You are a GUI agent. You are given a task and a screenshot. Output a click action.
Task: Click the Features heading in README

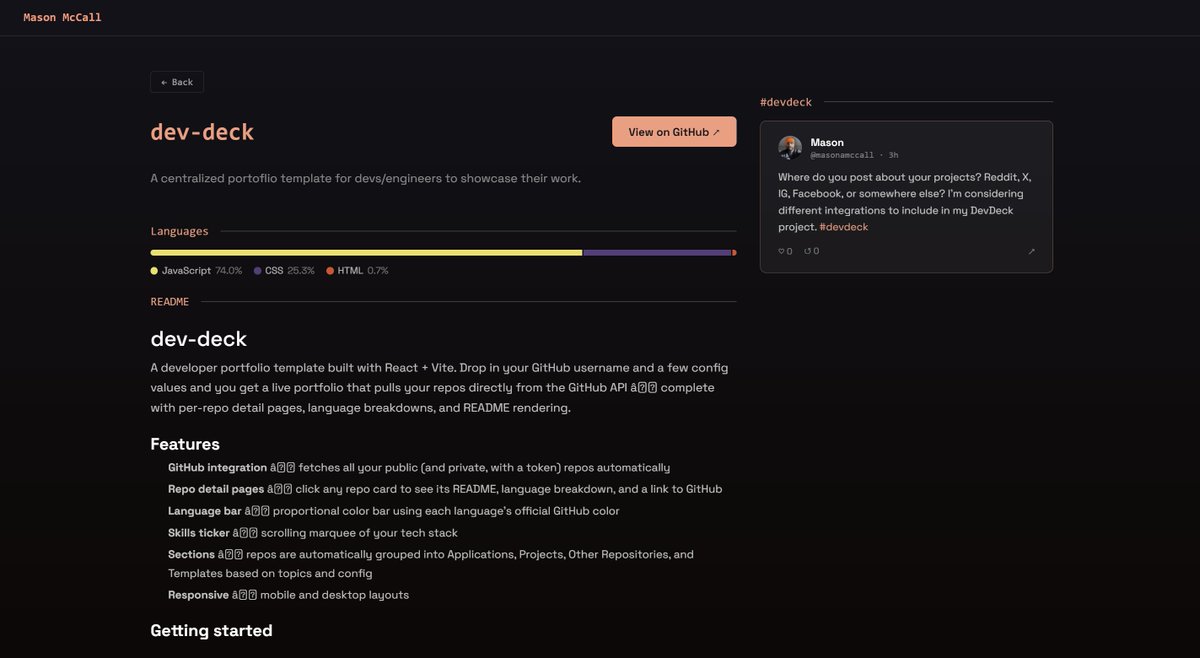[185, 444]
